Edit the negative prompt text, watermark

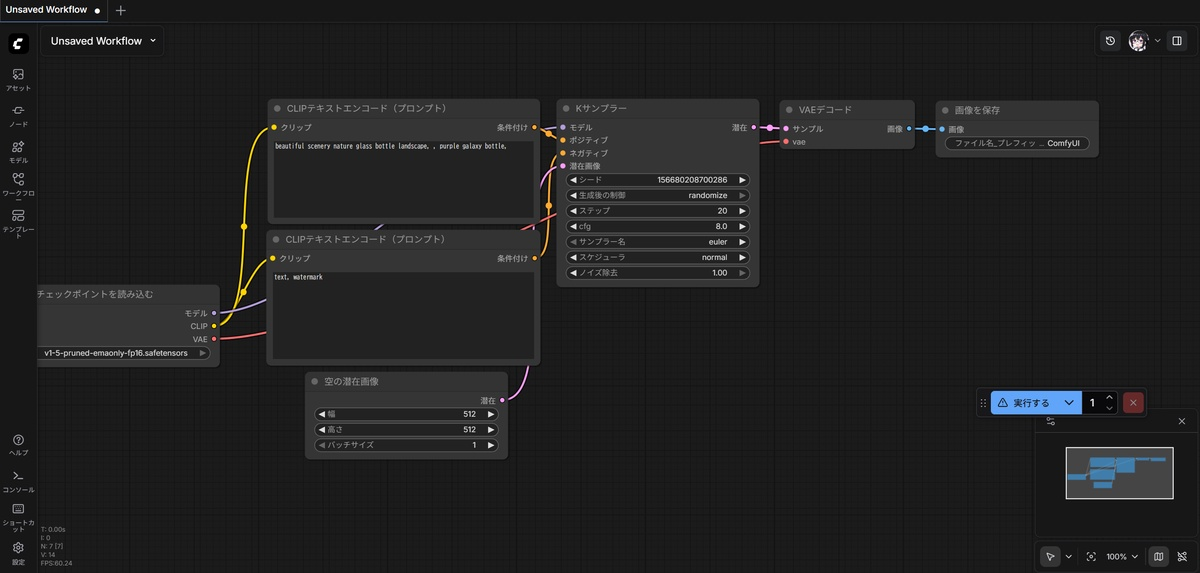point(404,315)
